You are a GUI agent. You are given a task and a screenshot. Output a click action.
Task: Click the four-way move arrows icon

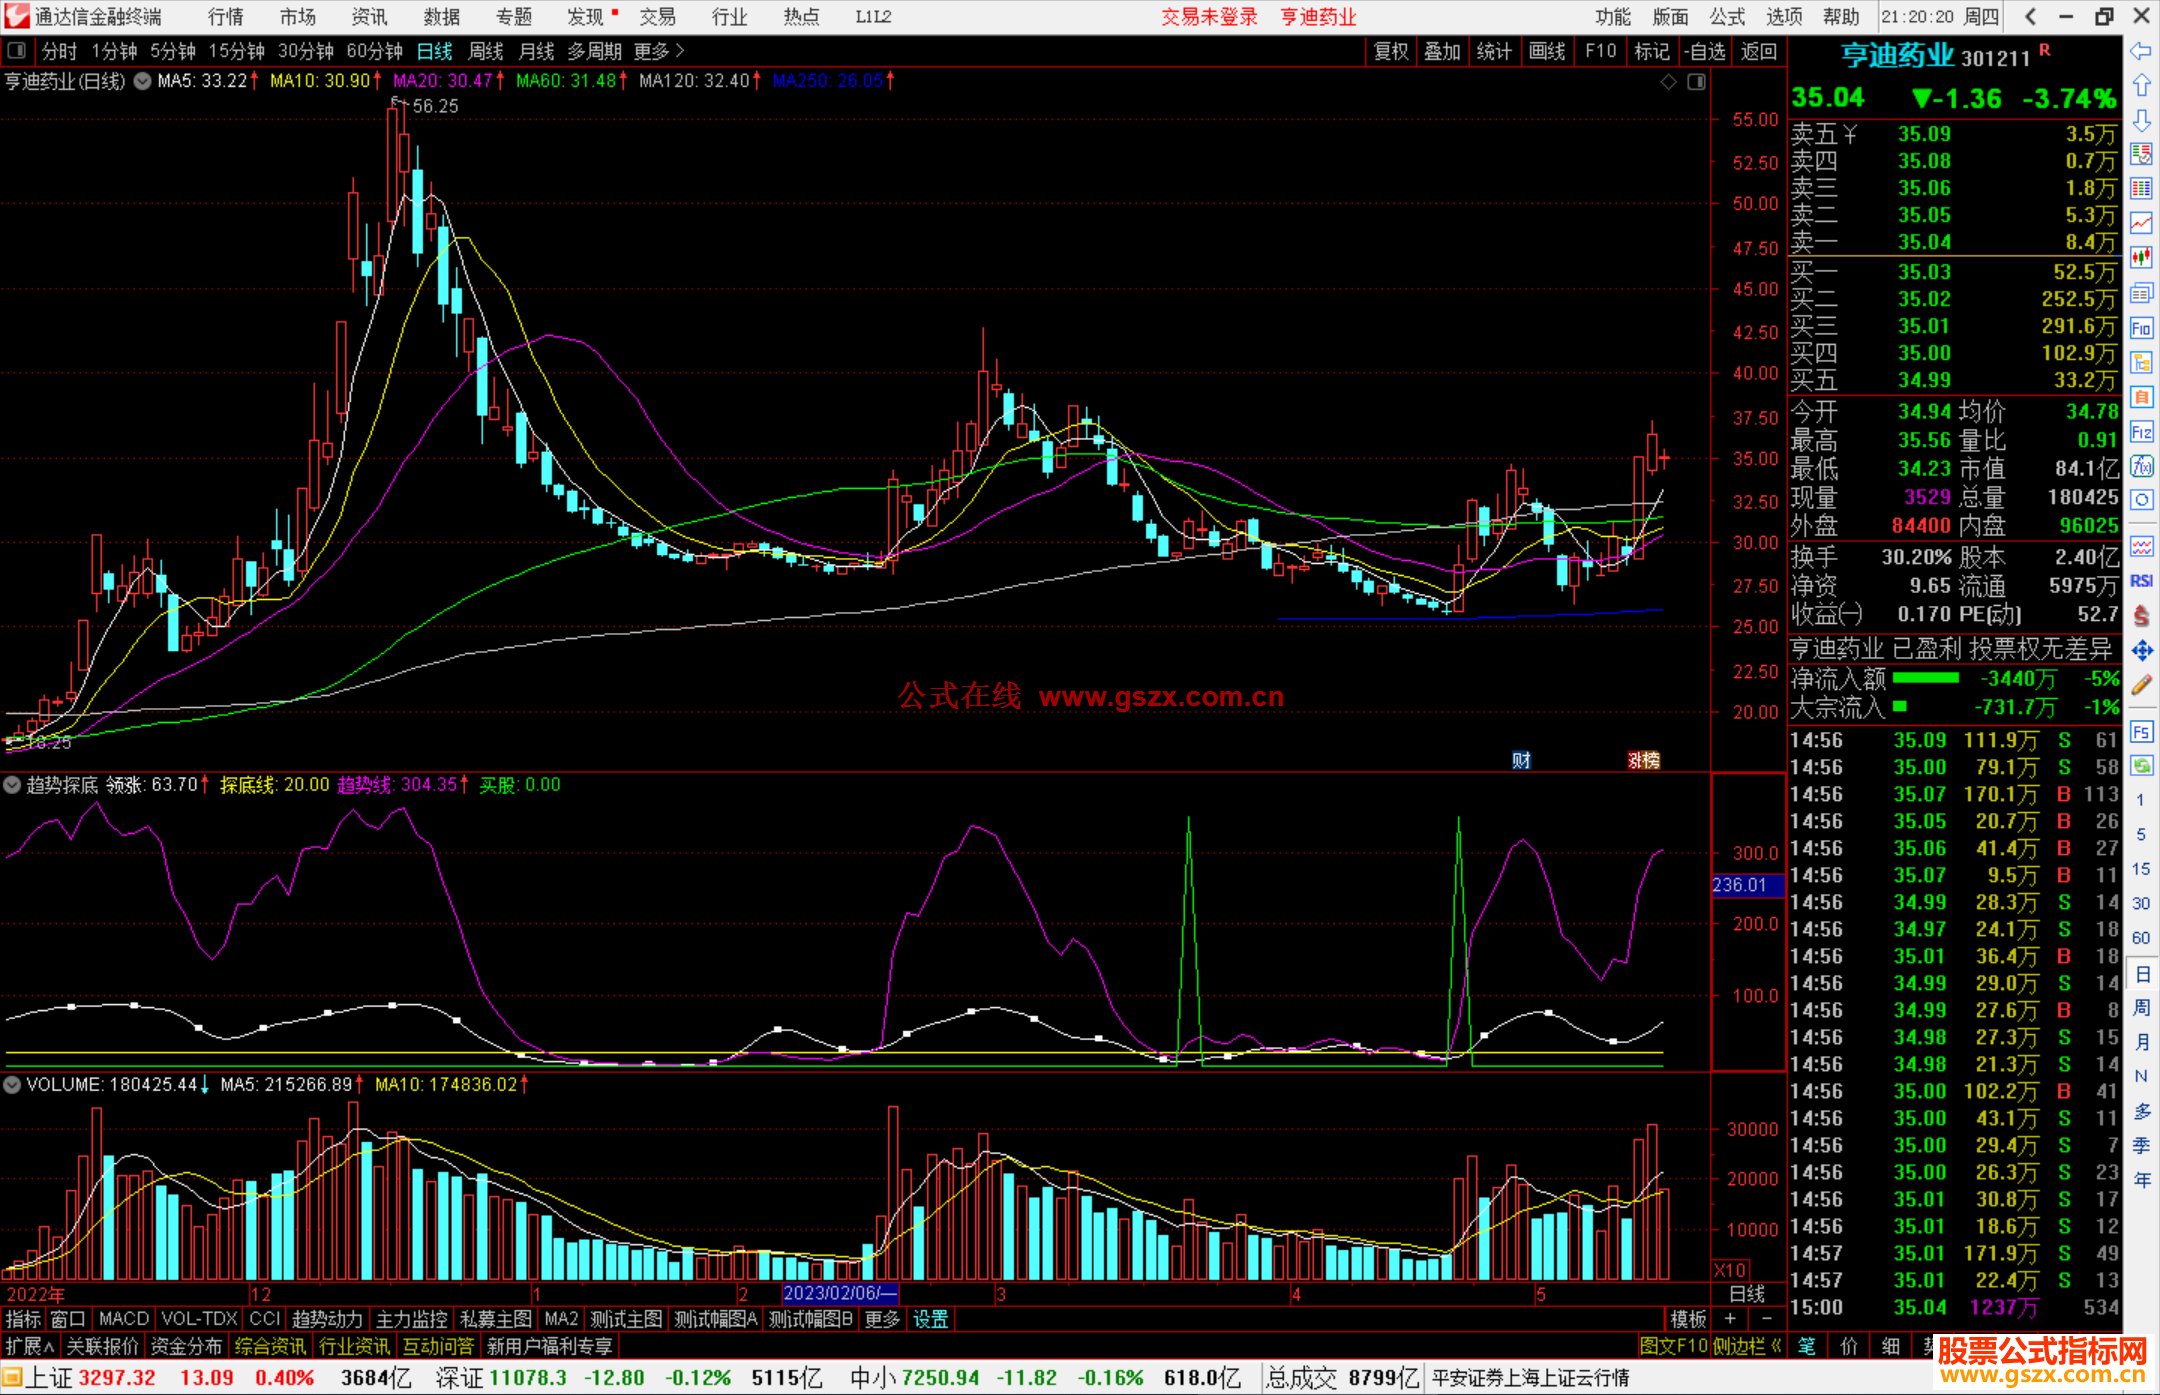pyautogui.click(x=2141, y=651)
